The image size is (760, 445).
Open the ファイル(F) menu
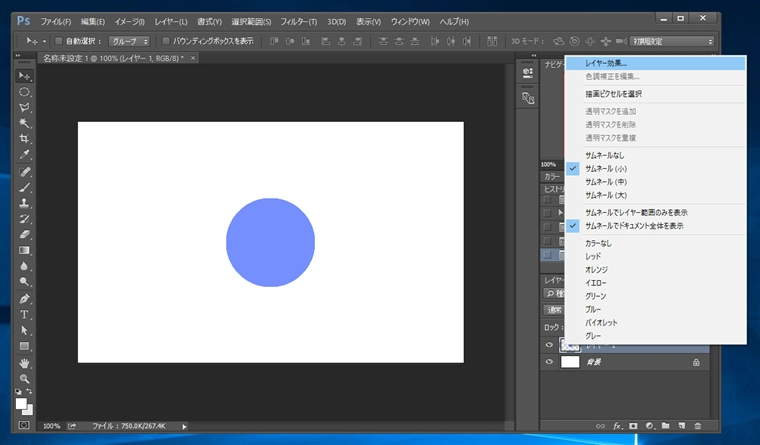pos(56,22)
